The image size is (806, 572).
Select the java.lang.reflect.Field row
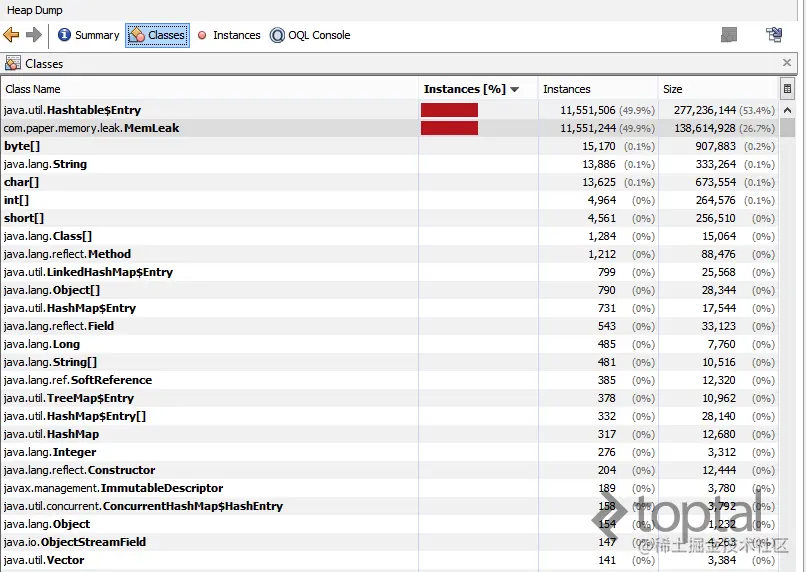click(x=390, y=326)
